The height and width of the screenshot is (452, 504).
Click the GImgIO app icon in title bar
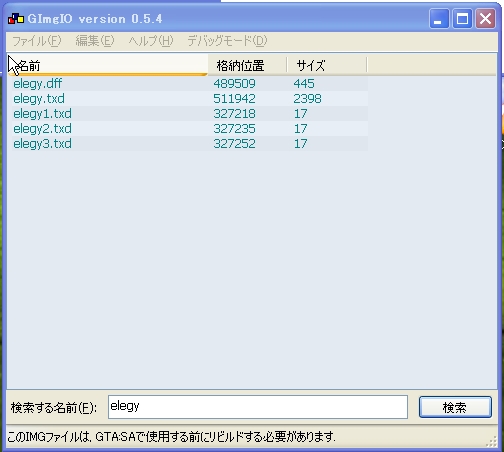tap(16, 19)
